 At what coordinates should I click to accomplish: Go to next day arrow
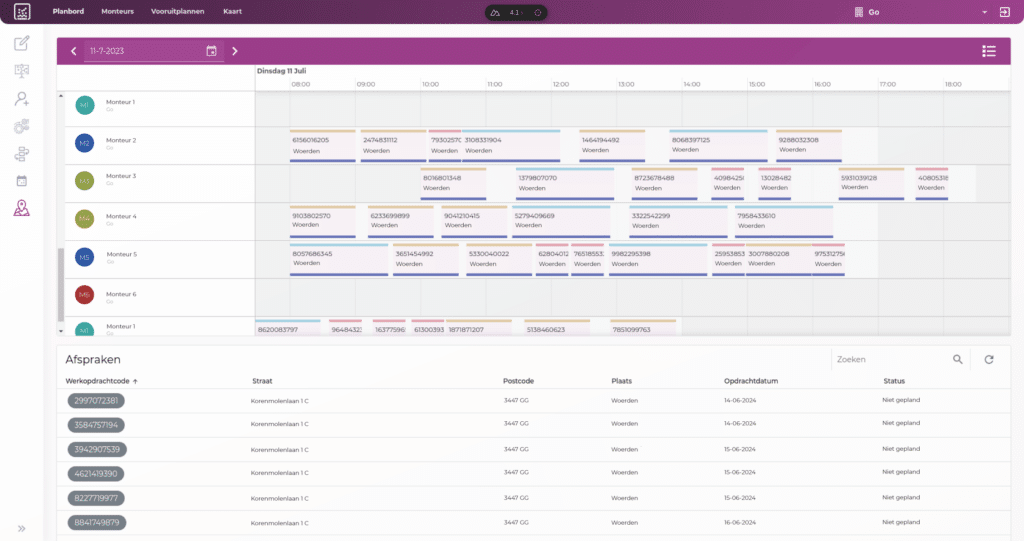[235, 51]
